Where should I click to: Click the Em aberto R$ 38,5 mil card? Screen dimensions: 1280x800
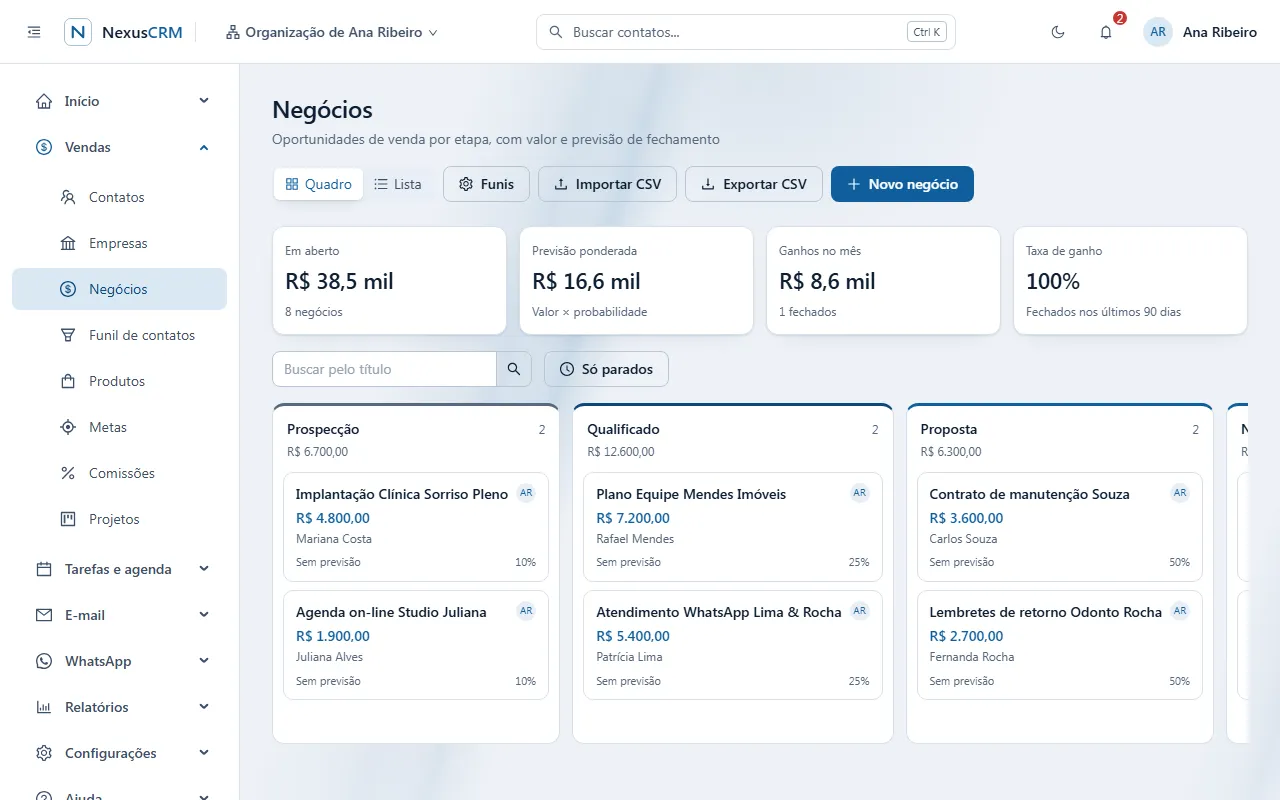click(x=389, y=280)
